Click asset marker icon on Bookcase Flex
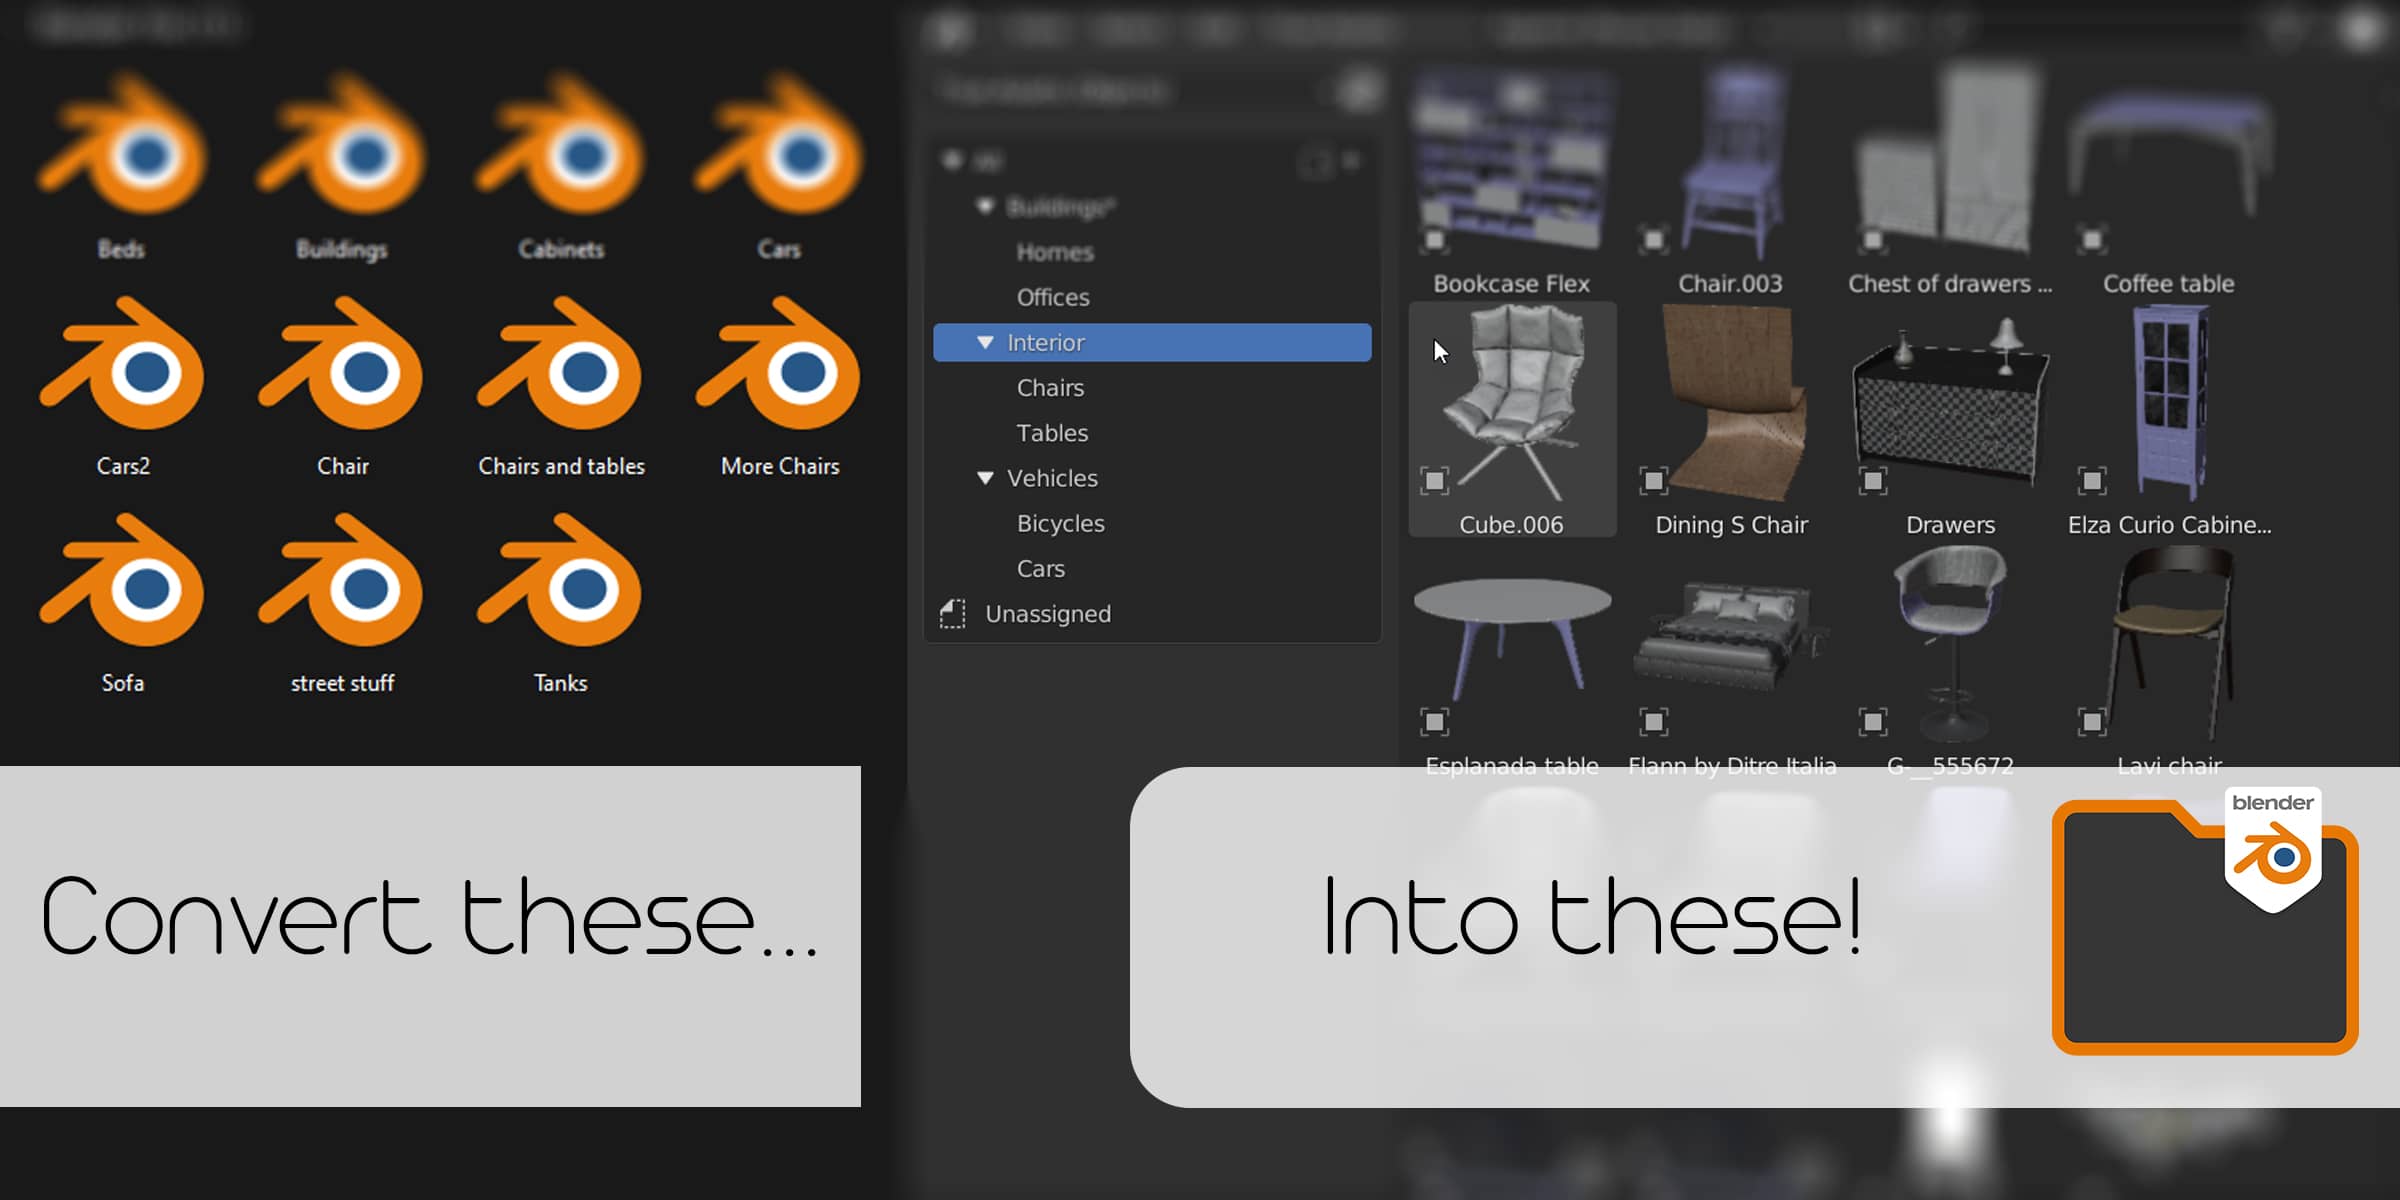The height and width of the screenshot is (1200, 2400). click(1434, 240)
